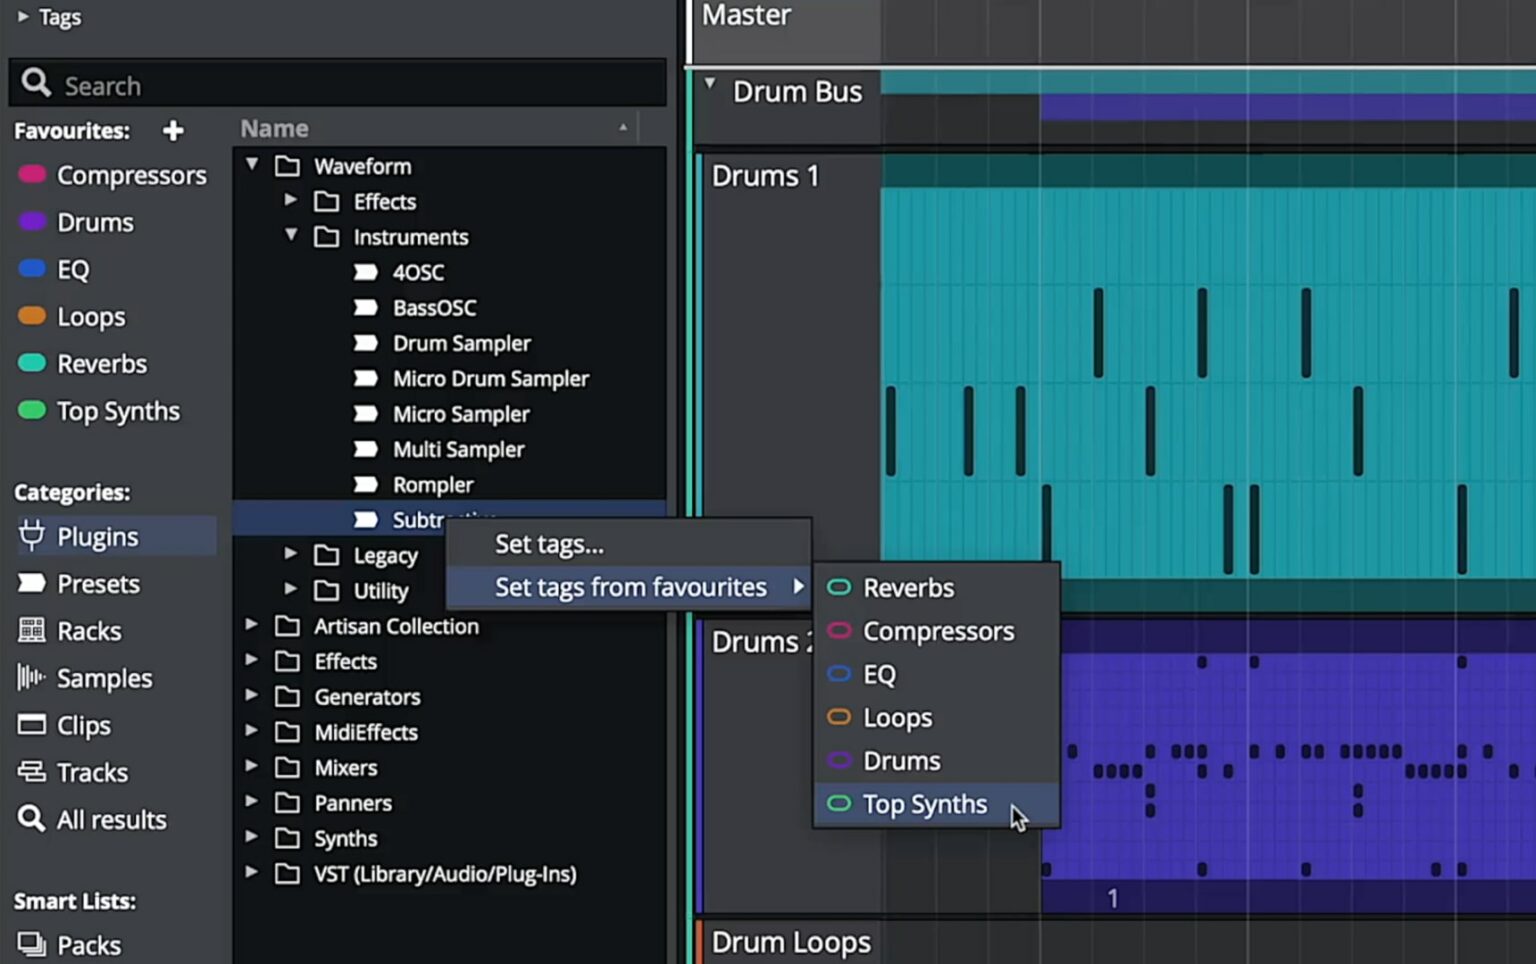Viewport: 1536px width, 964px height.
Task: Expand the Effects folder under Waveform
Action: click(291, 201)
